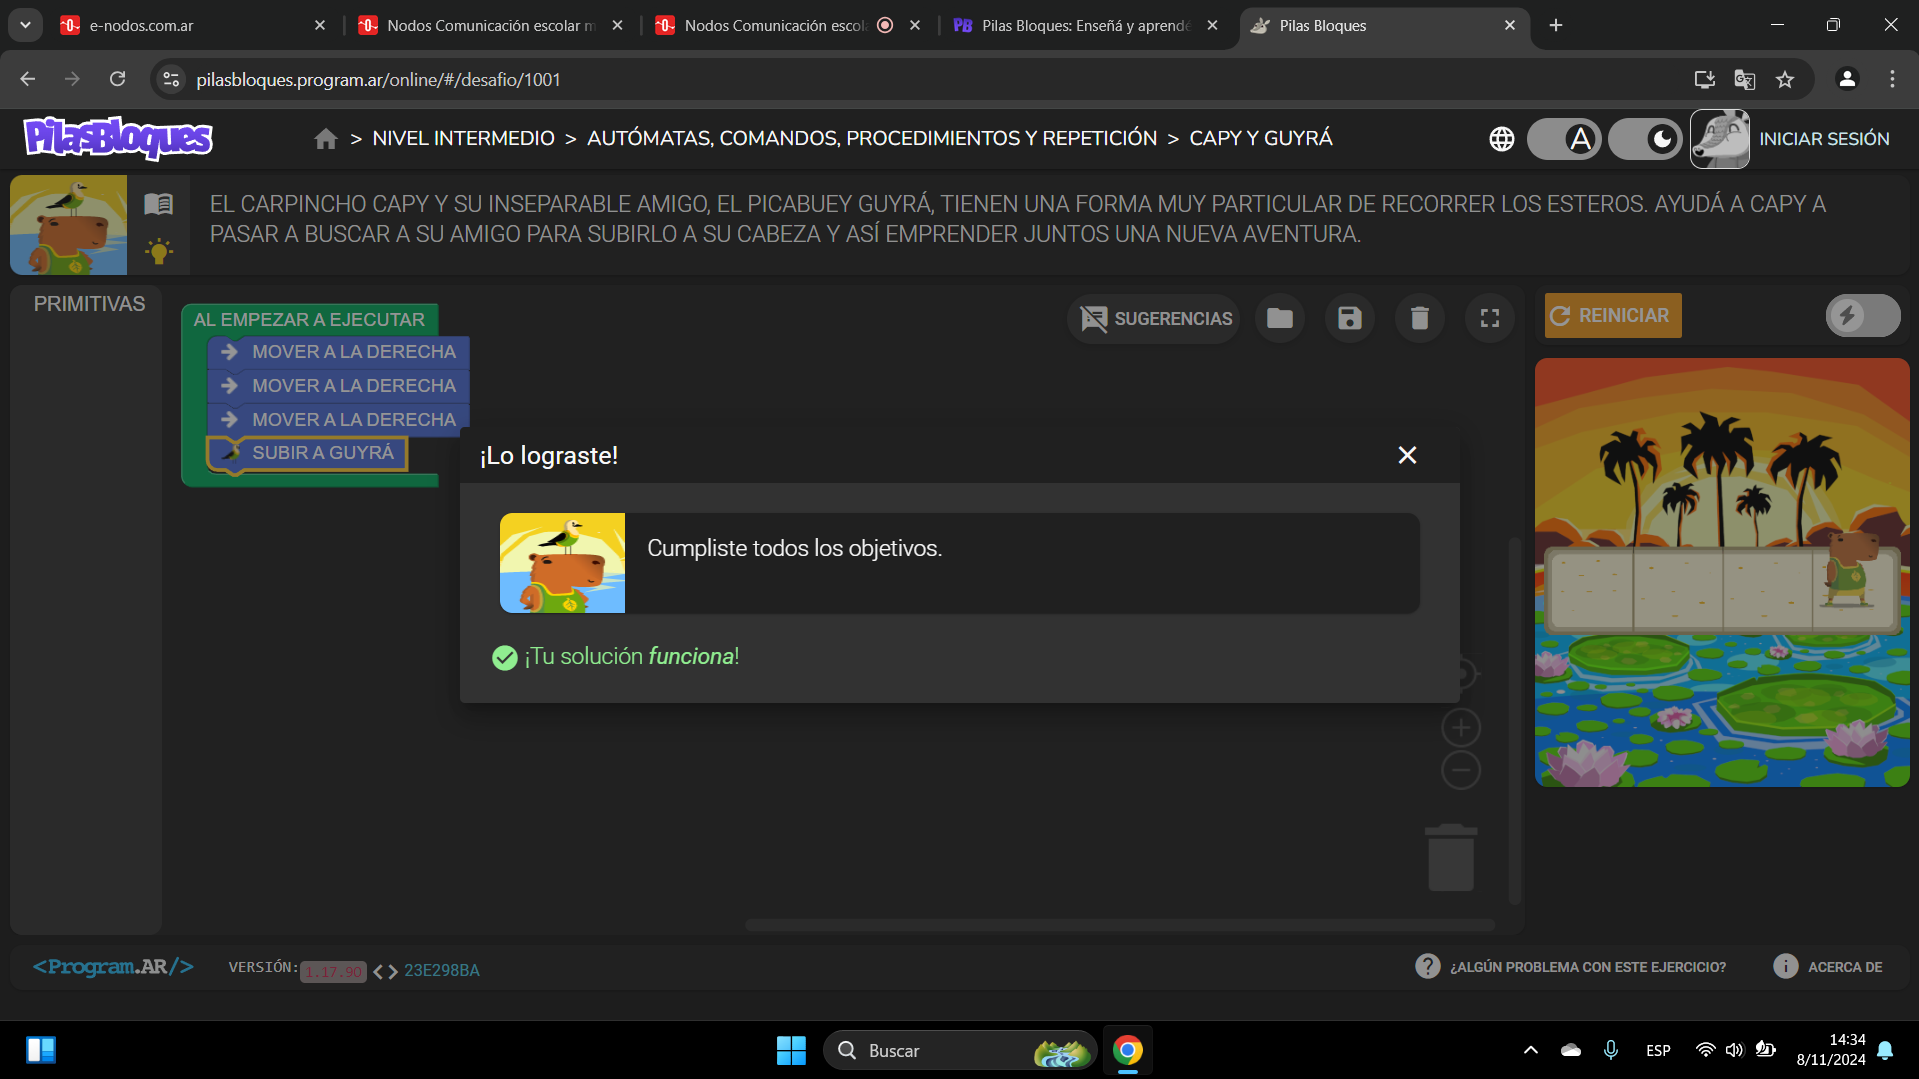Image resolution: width=1919 pixels, height=1079 pixels.
Task: Open the Chrome three-dot menu
Action: 1891,79
